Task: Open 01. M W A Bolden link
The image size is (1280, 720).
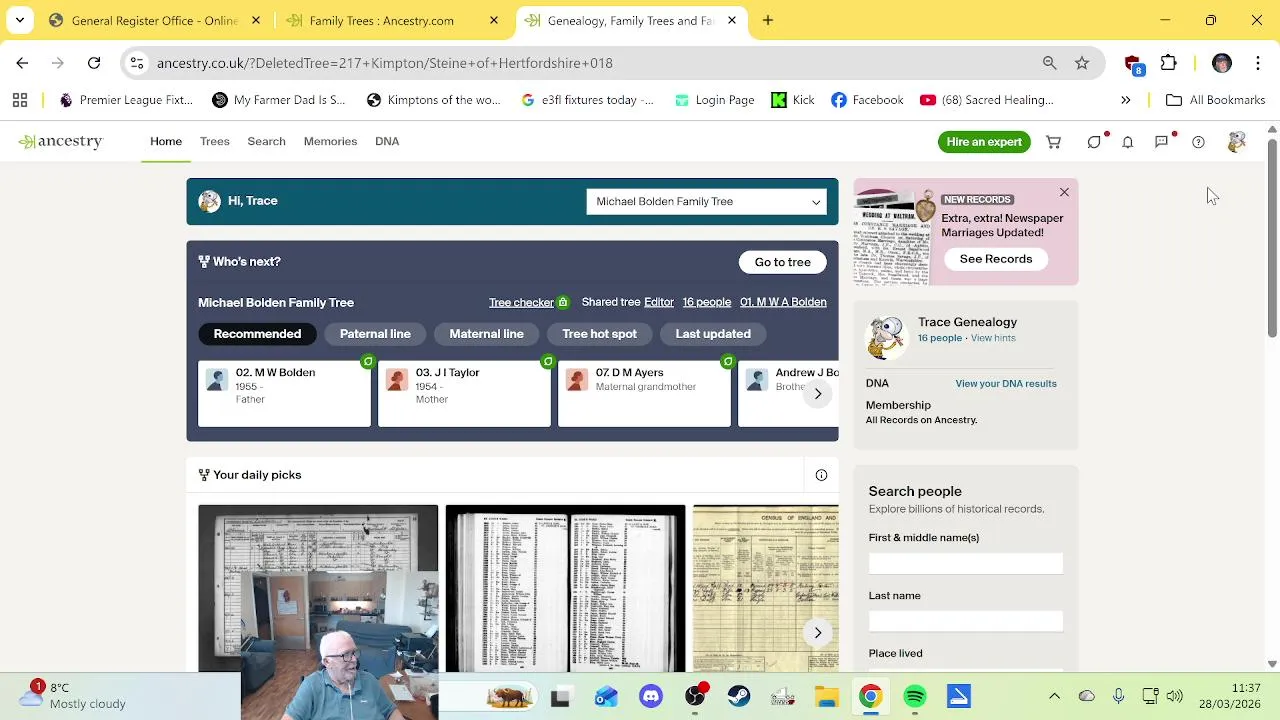Action: pyautogui.click(x=783, y=302)
